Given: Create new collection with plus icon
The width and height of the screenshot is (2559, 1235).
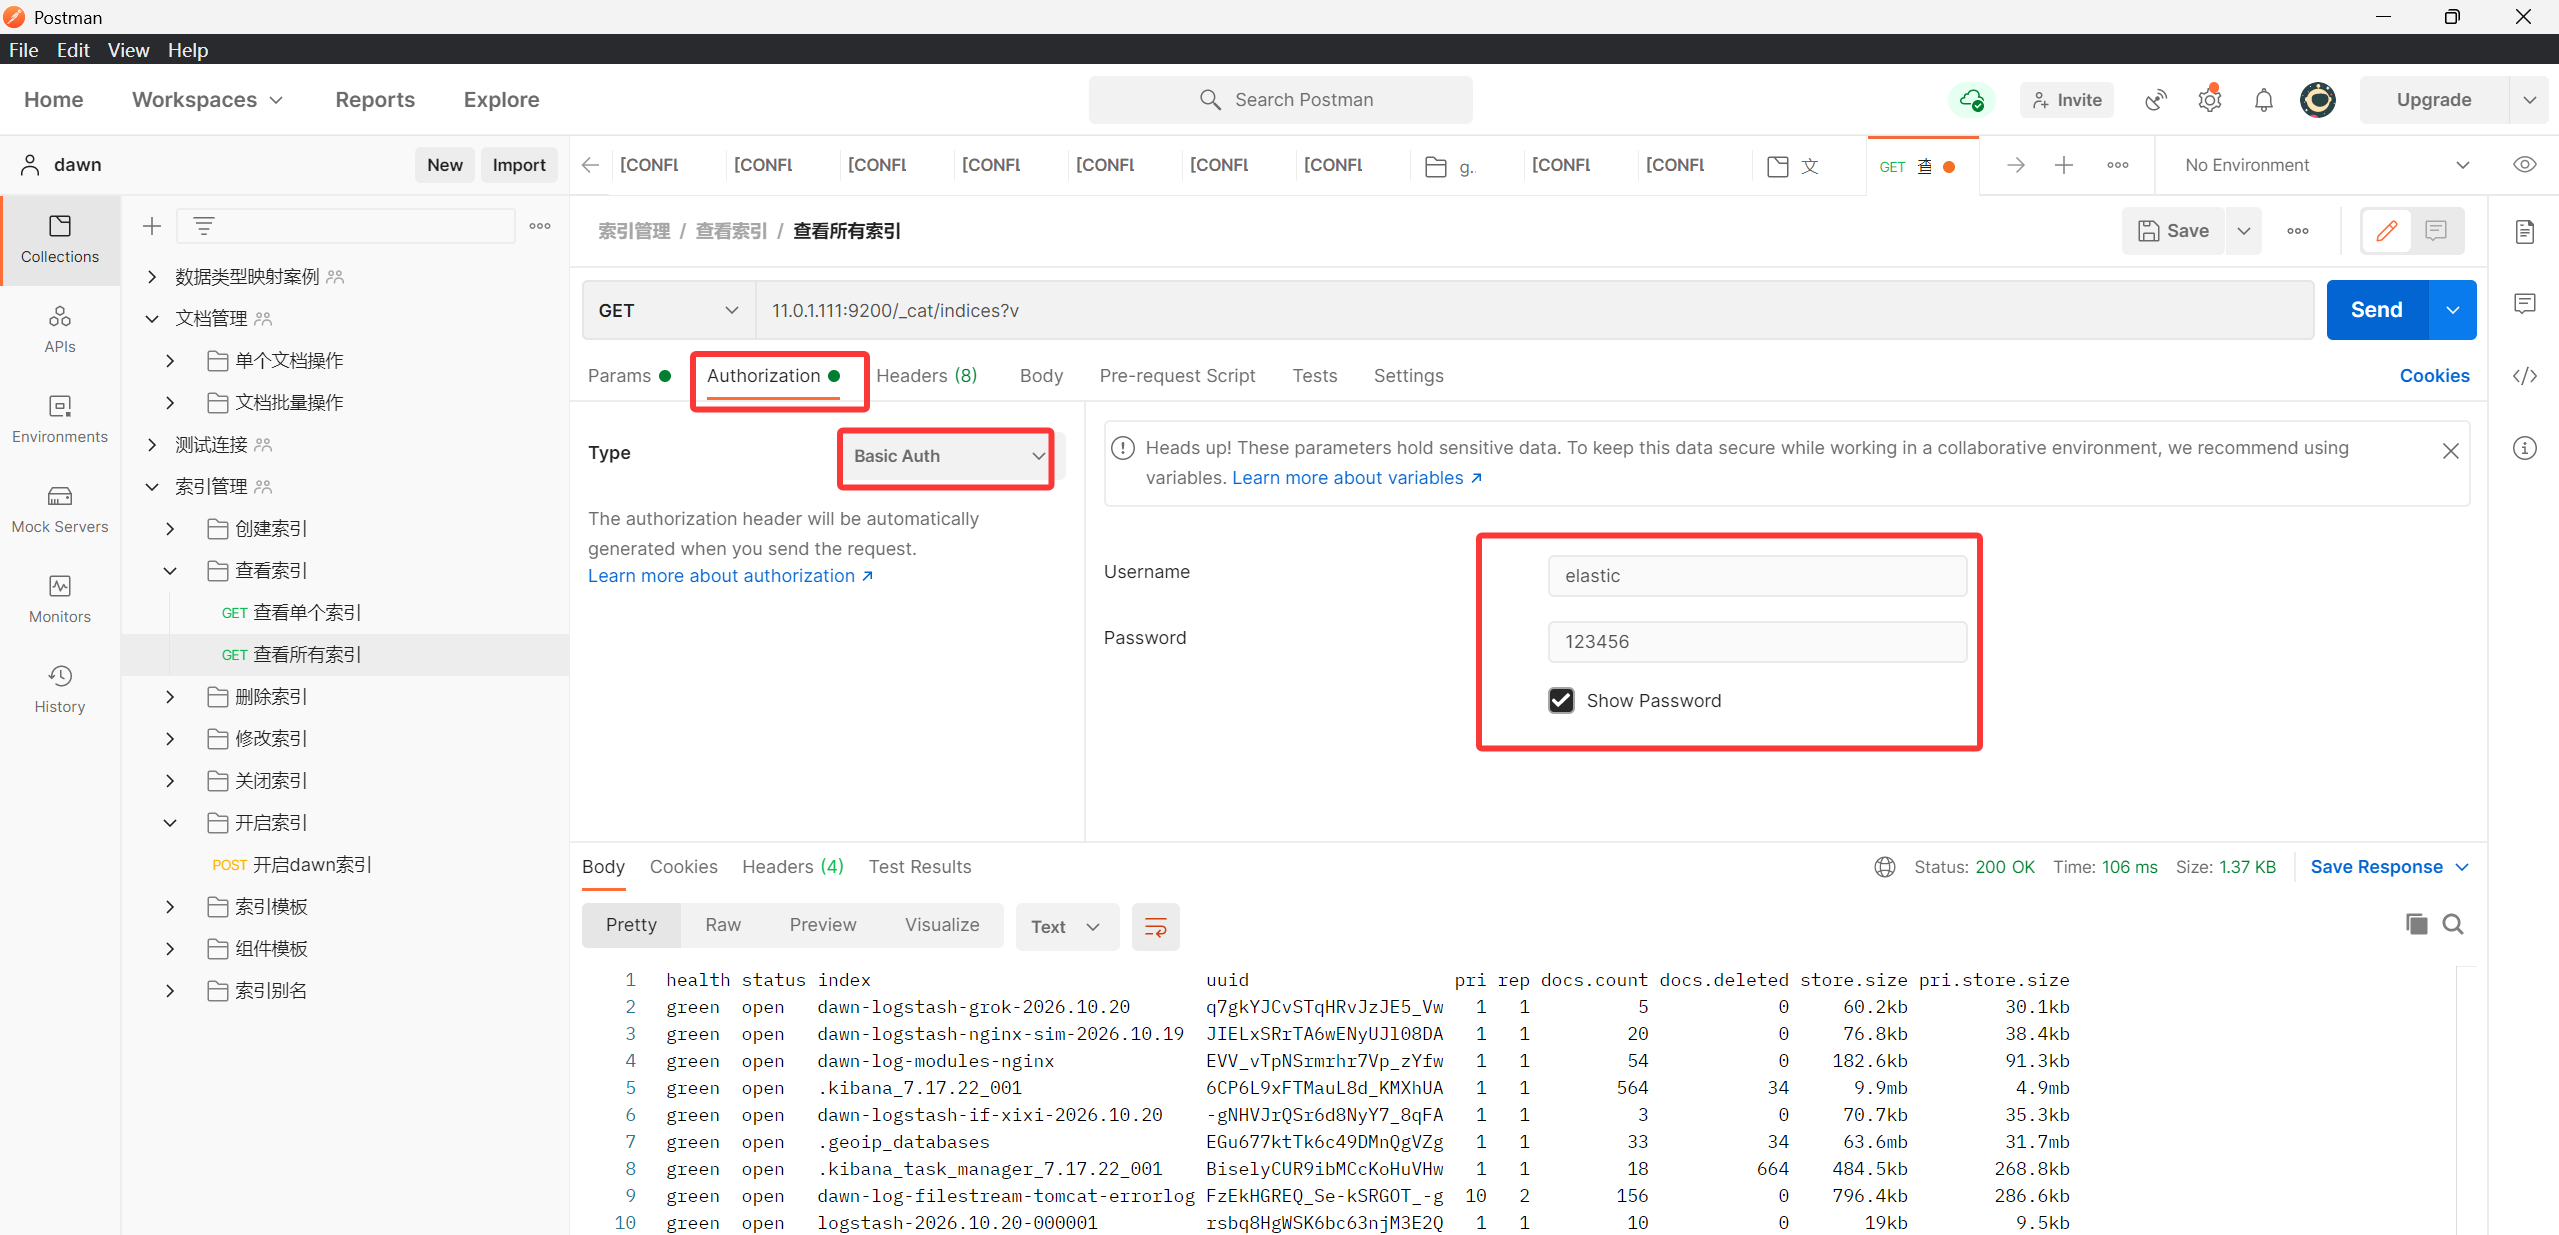Looking at the screenshot, I should point(152,226).
